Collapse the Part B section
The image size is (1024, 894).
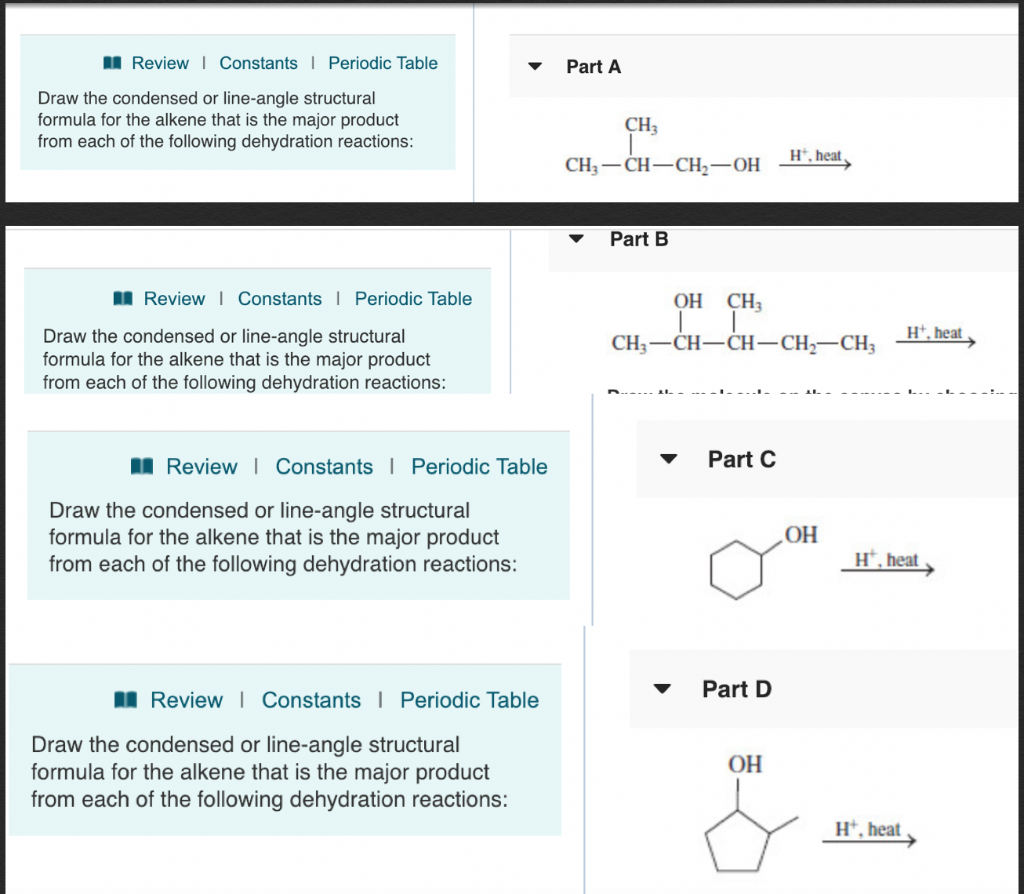pyautogui.click(x=576, y=239)
